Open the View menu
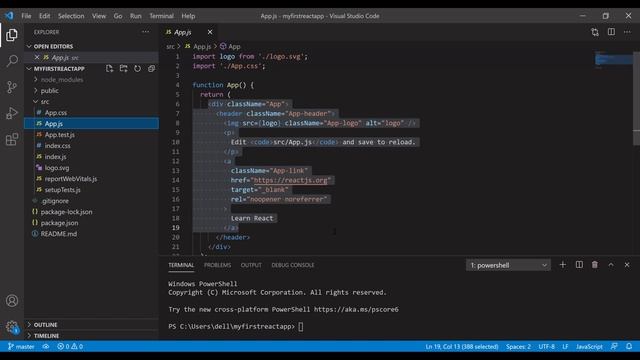The height and width of the screenshot is (360, 640). (99, 16)
